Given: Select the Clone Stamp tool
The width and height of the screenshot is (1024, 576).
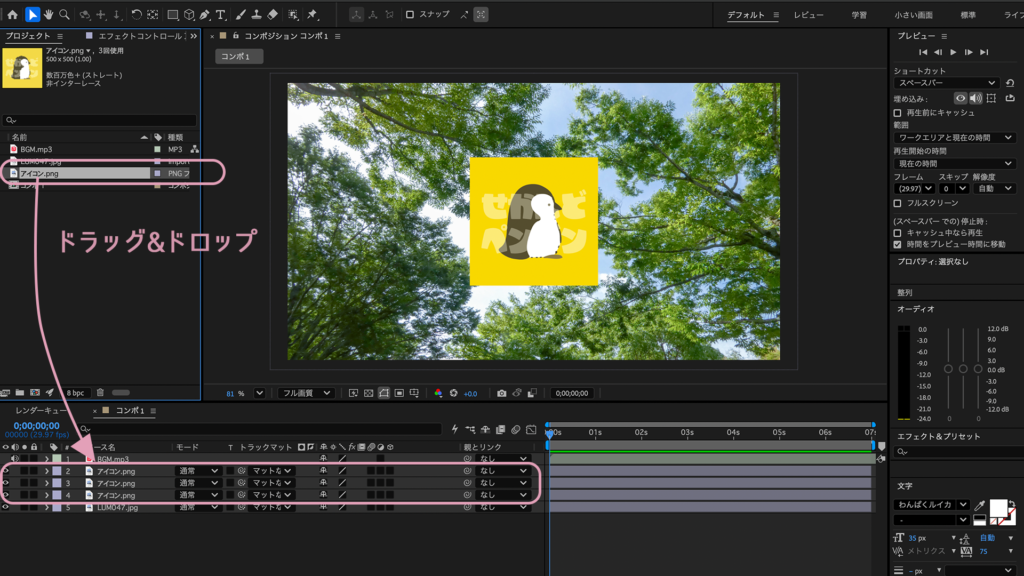Looking at the screenshot, I should click(x=256, y=14).
